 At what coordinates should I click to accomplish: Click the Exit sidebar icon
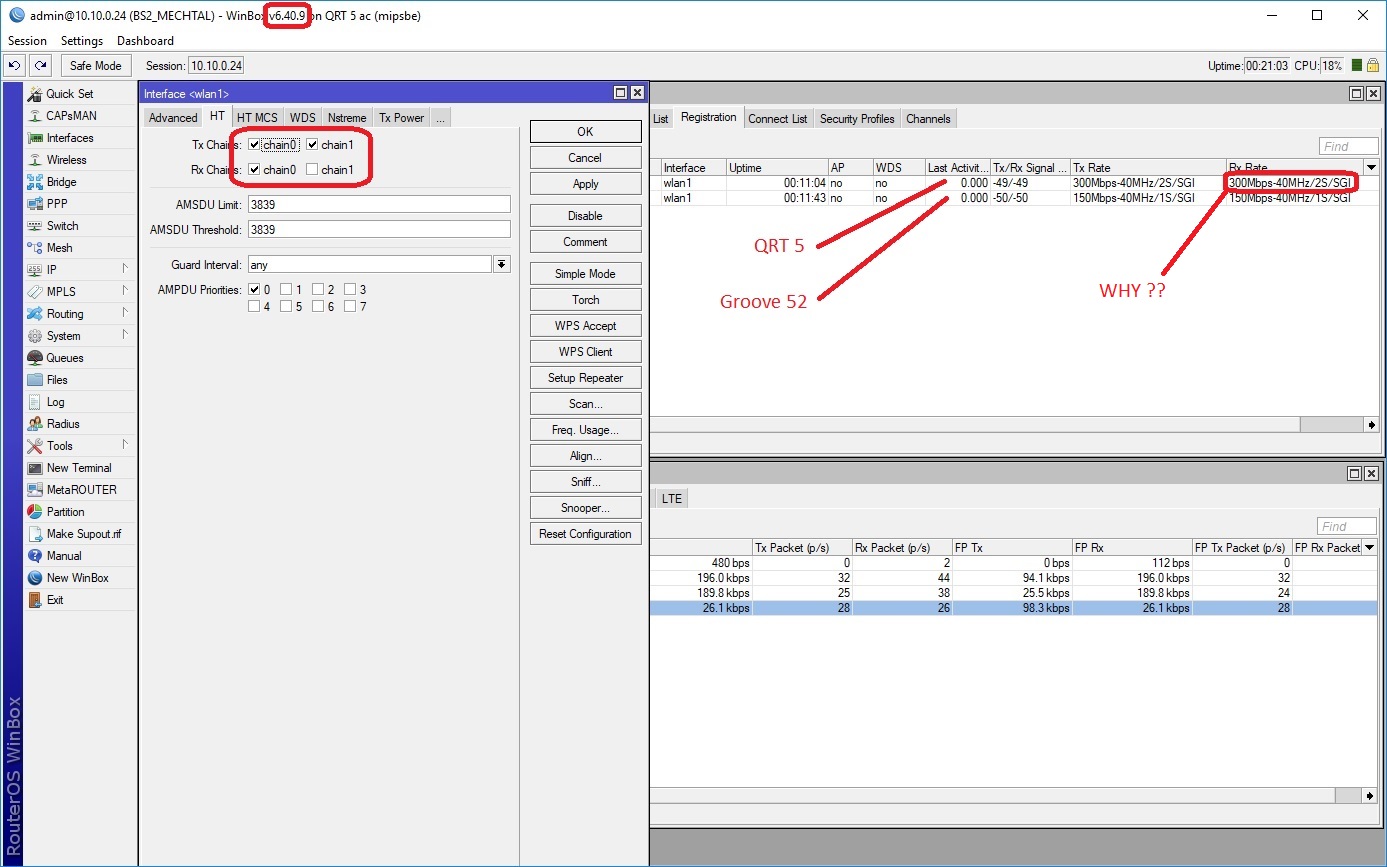tap(35, 600)
